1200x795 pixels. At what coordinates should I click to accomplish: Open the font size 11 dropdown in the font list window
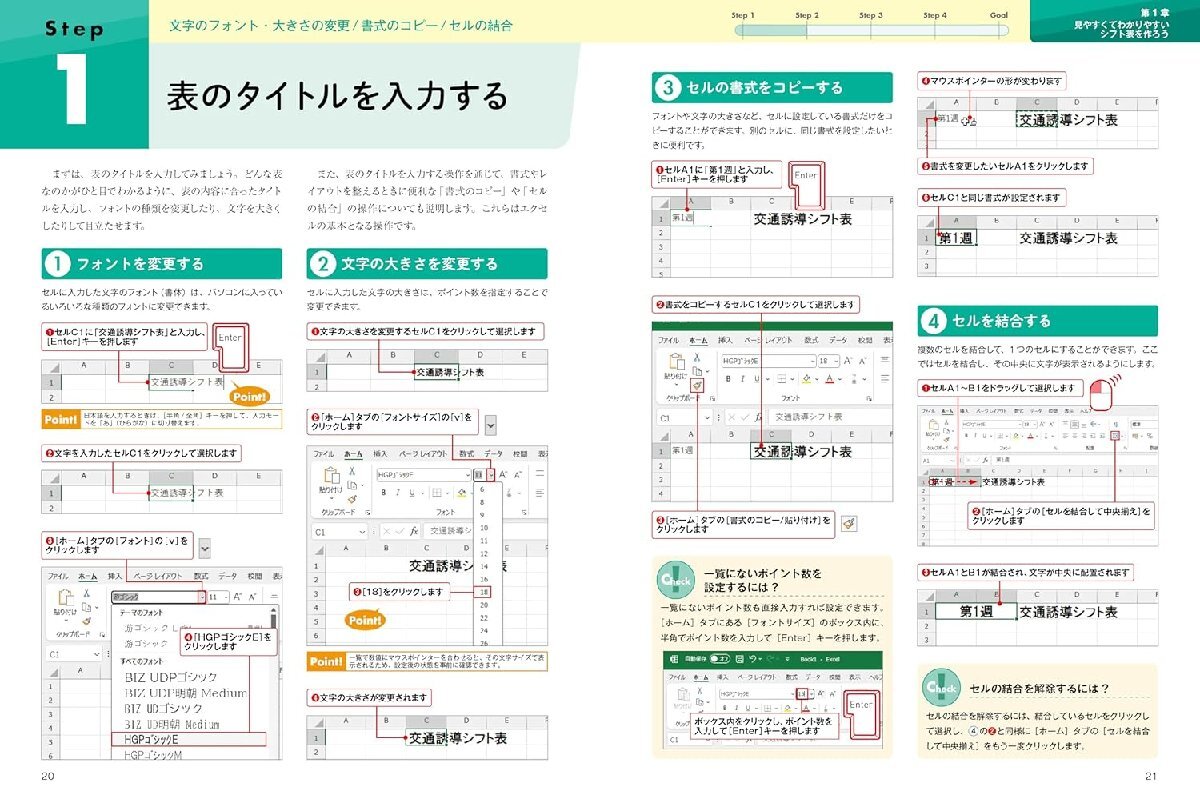[x=226, y=597]
